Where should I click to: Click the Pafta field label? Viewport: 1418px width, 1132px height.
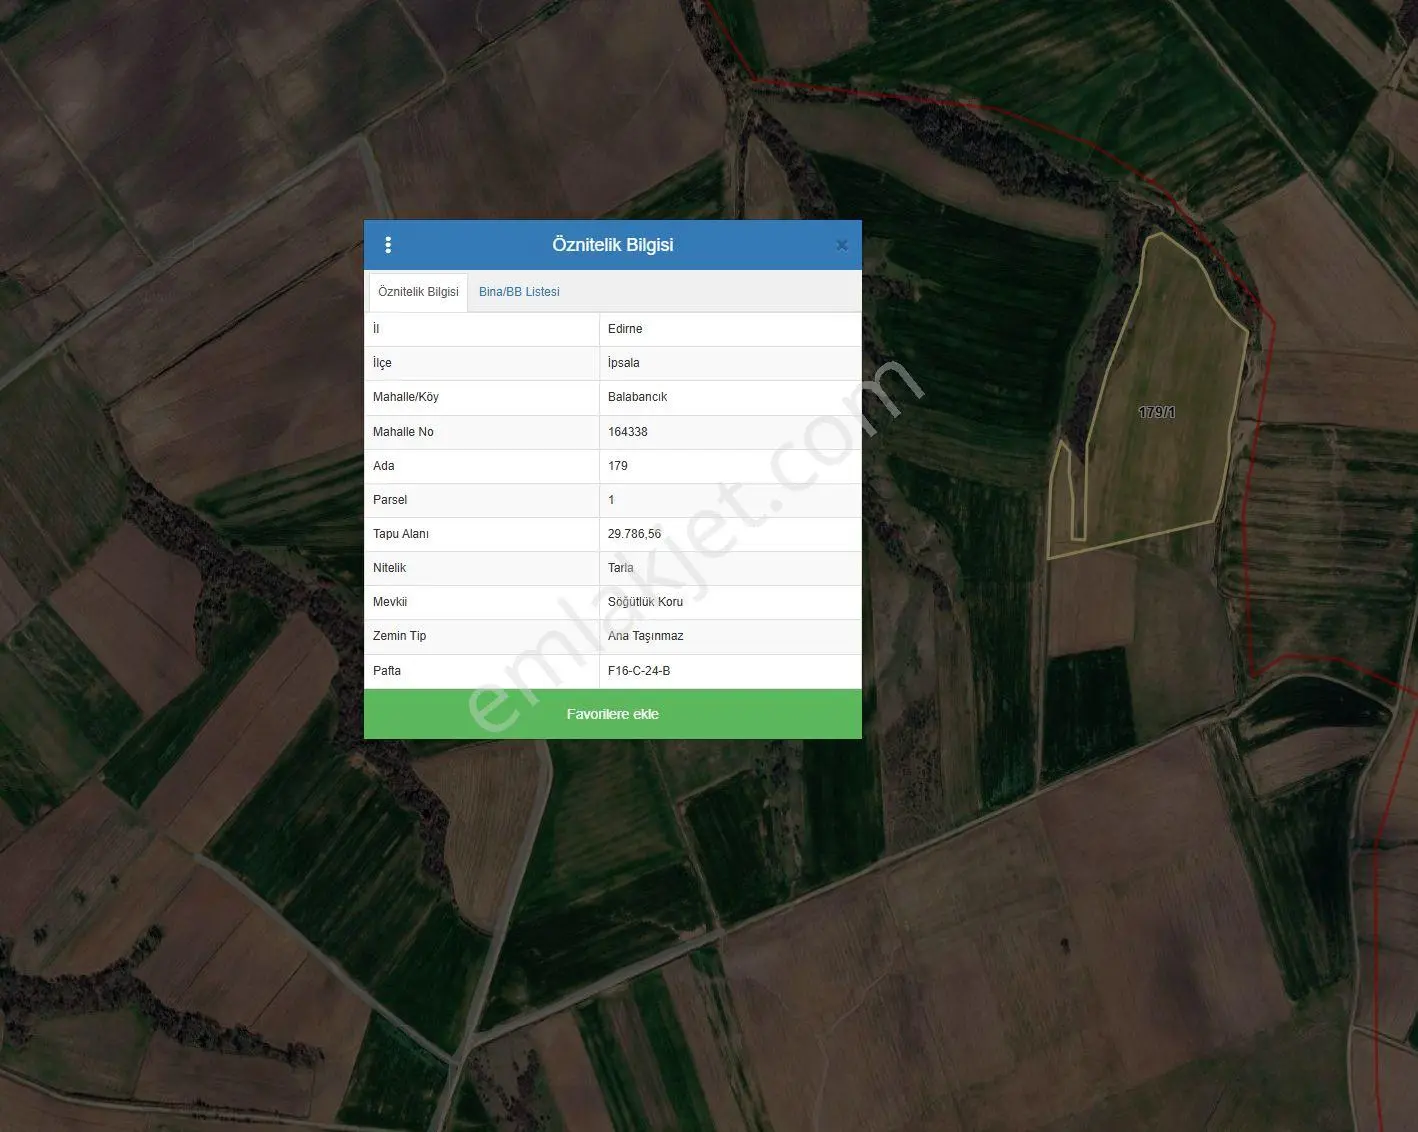coord(387,671)
